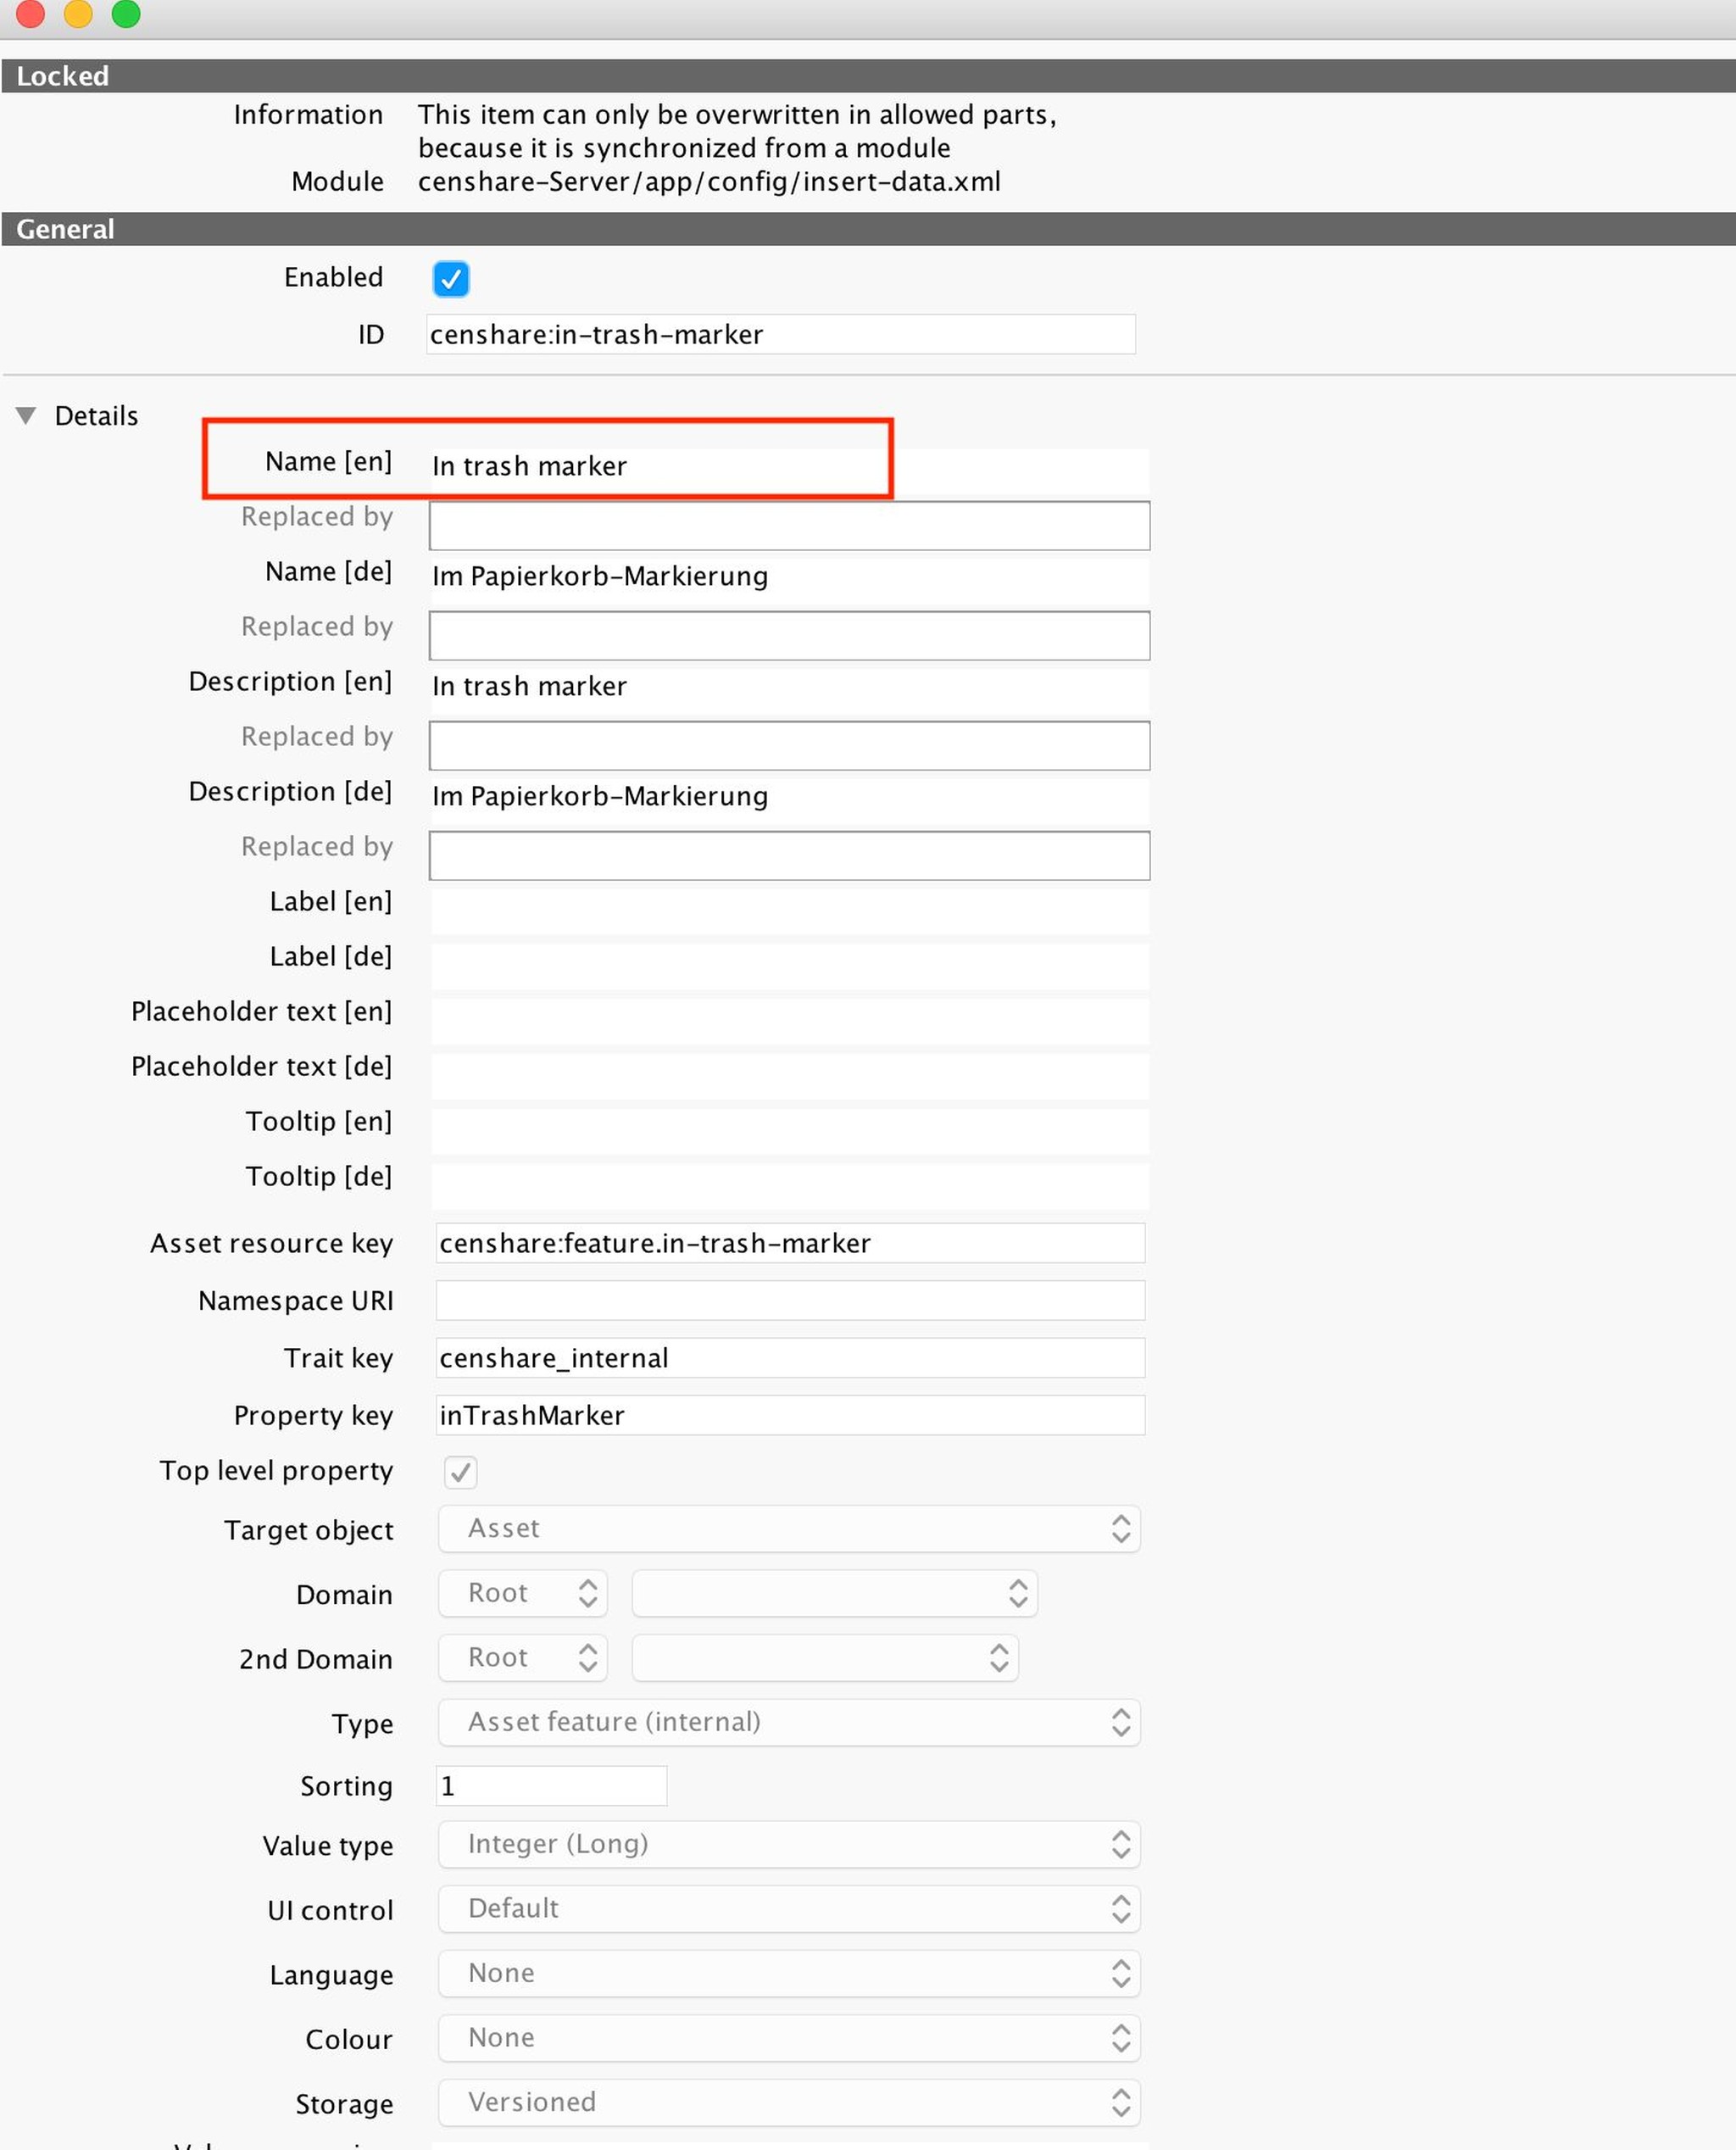Open the Domain Root dropdown
Image resolution: width=1736 pixels, height=2150 pixels.
click(x=522, y=1593)
